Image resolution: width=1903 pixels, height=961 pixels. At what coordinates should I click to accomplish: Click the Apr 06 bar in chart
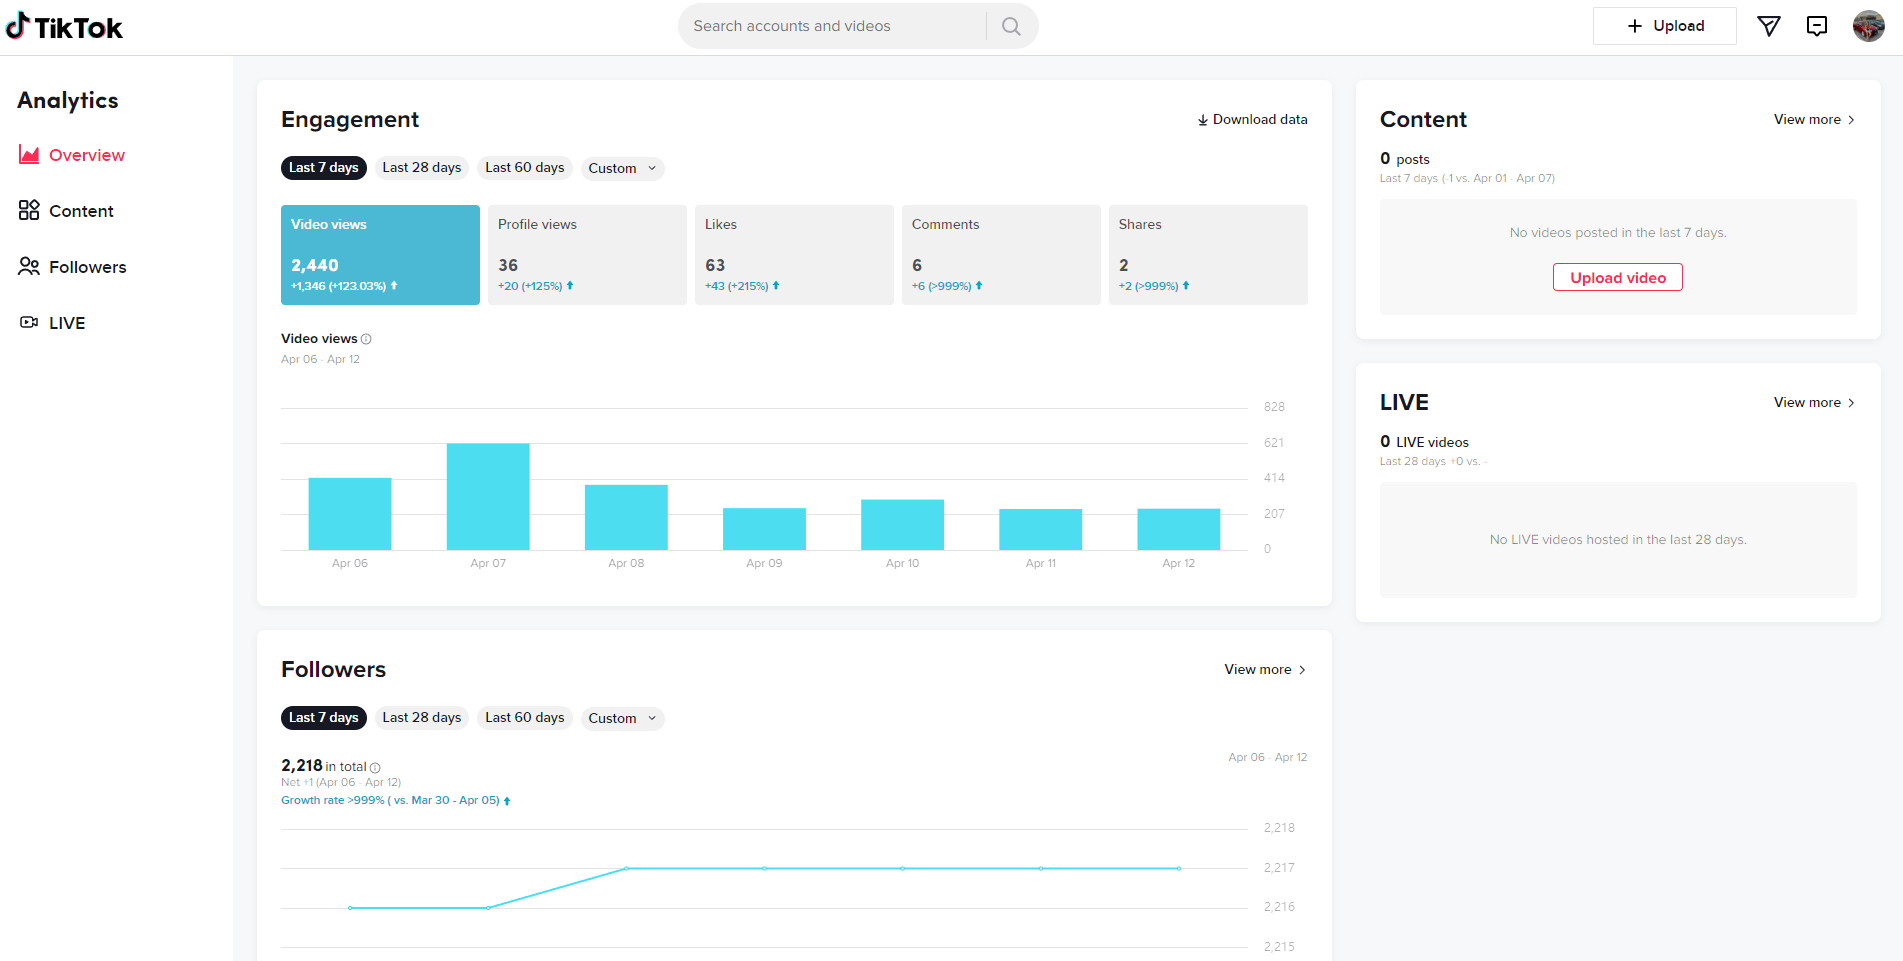point(350,514)
